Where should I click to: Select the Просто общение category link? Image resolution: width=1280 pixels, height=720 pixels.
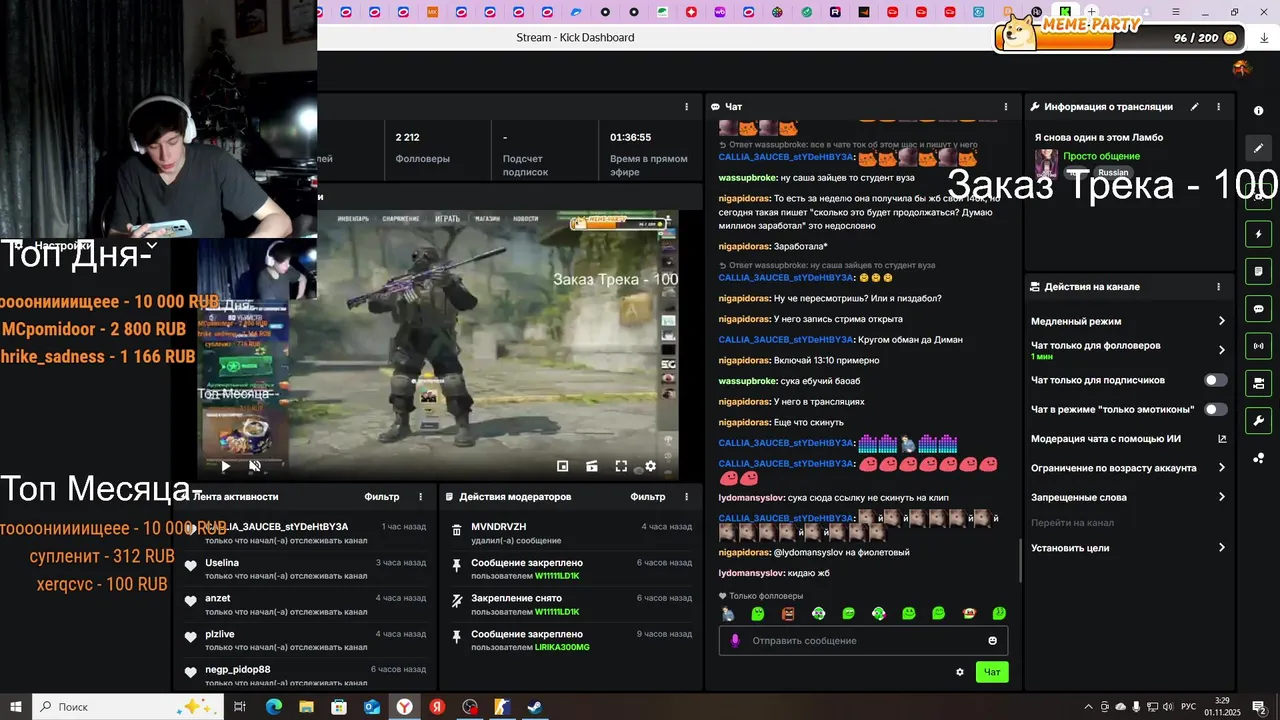(1101, 156)
